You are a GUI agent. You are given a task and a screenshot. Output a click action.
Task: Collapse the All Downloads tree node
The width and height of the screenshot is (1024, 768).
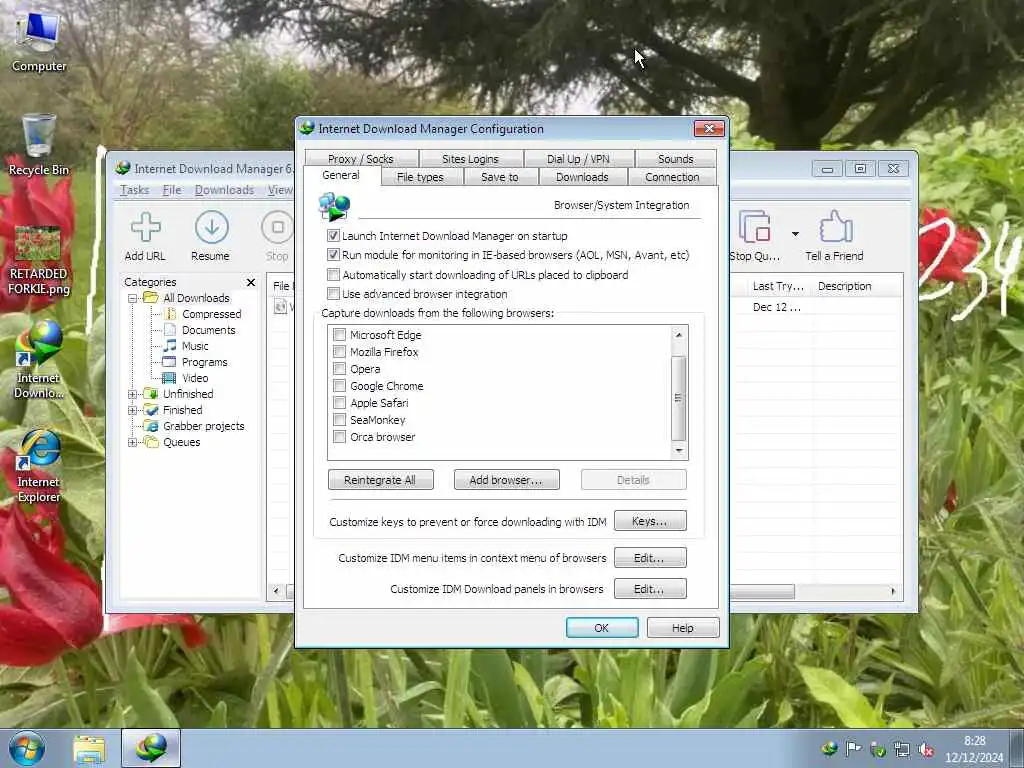[133, 298]
